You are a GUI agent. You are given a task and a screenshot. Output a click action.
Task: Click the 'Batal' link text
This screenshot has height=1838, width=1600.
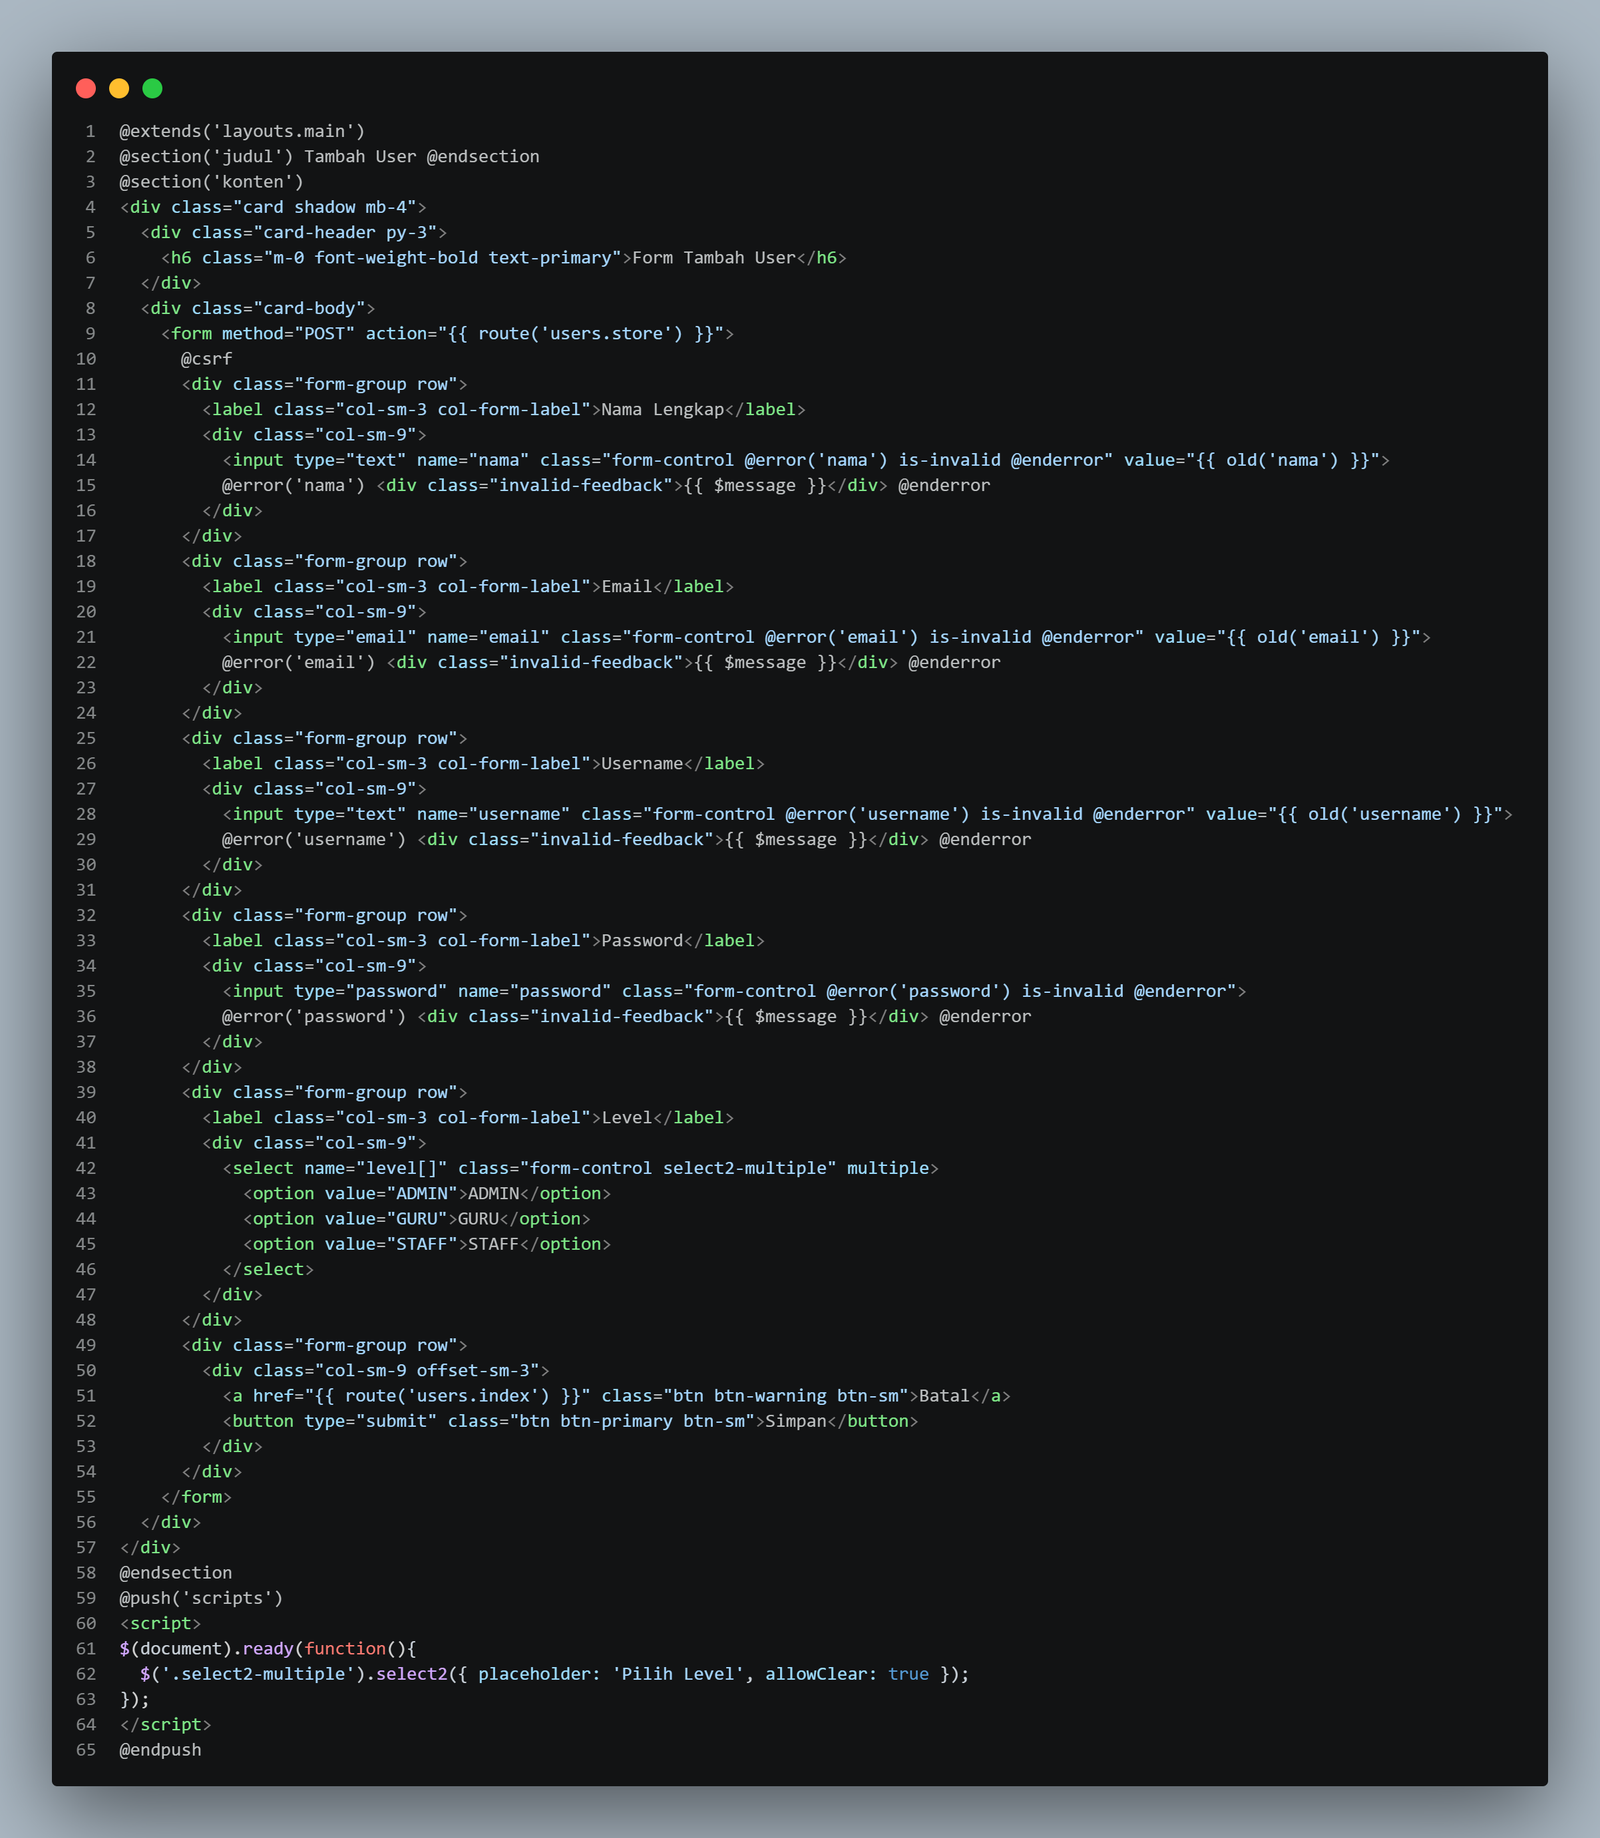tap(944, 1395)
